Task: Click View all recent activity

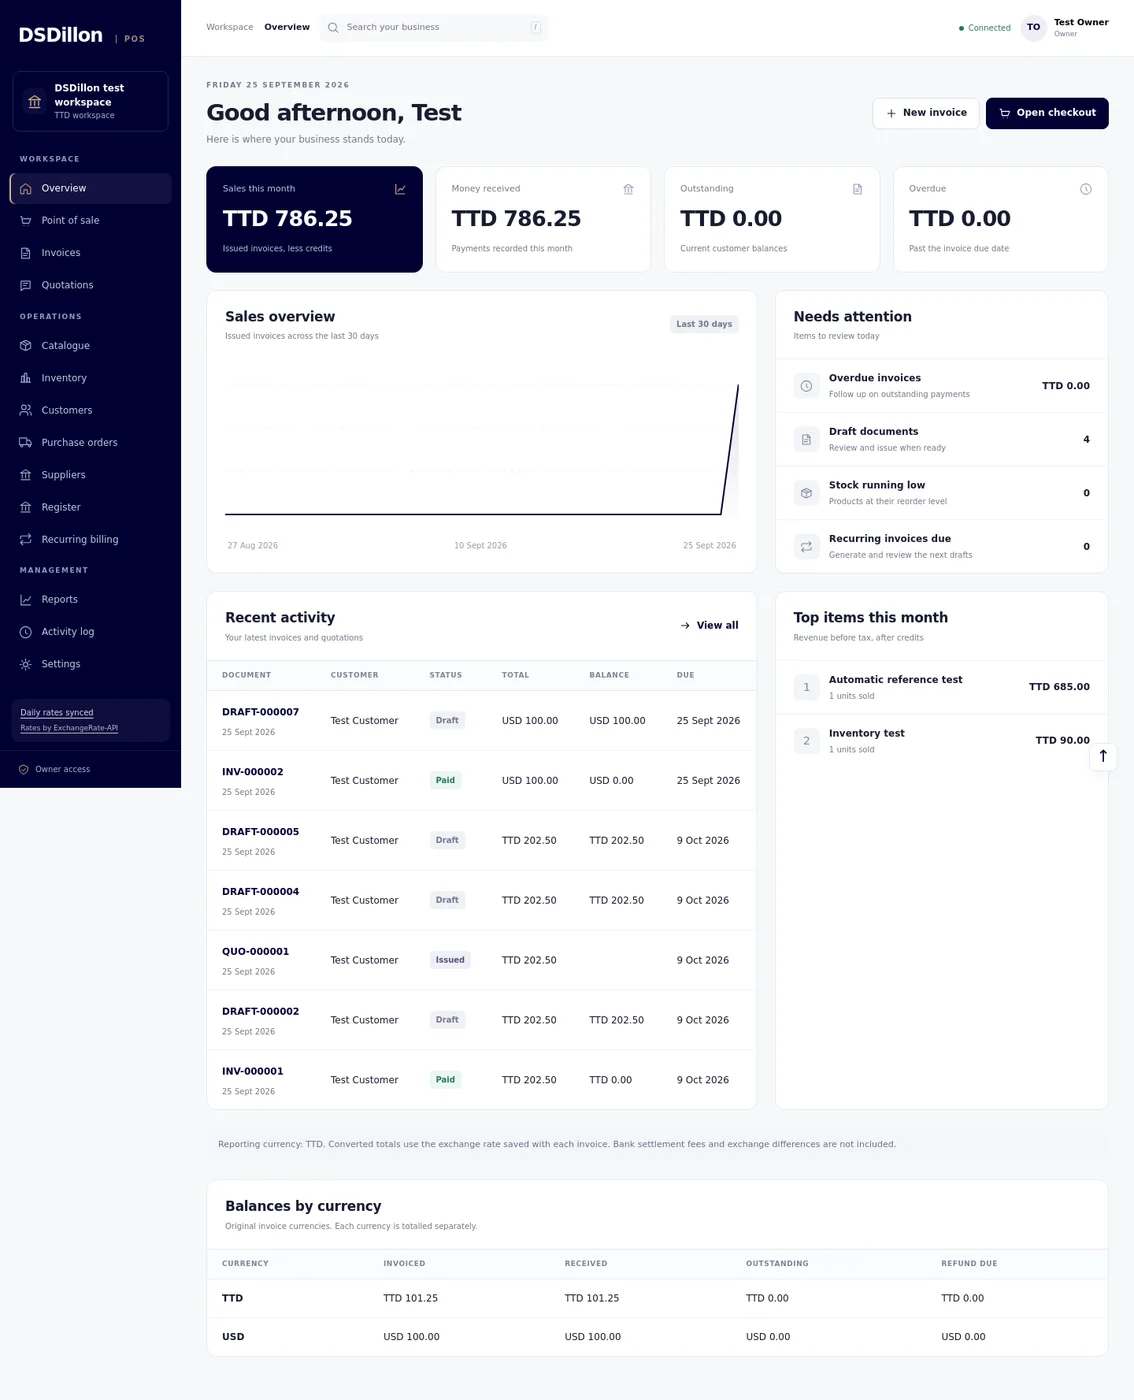Action: coord(709,626)
